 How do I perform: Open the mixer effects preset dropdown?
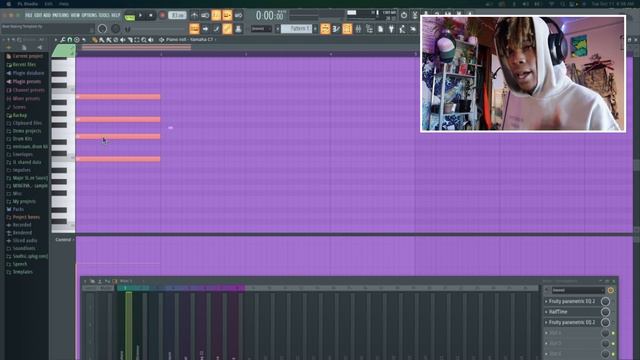point(578,290)
